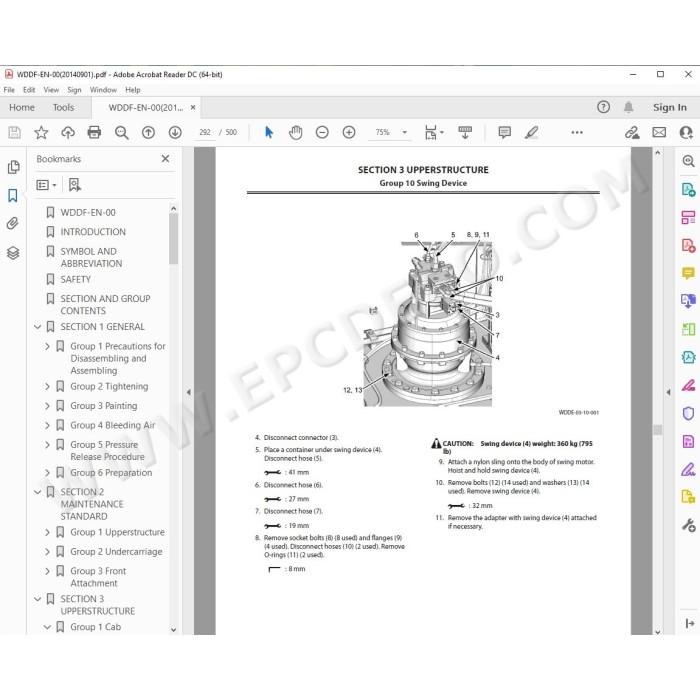Open the View menu

click(51, 90)
